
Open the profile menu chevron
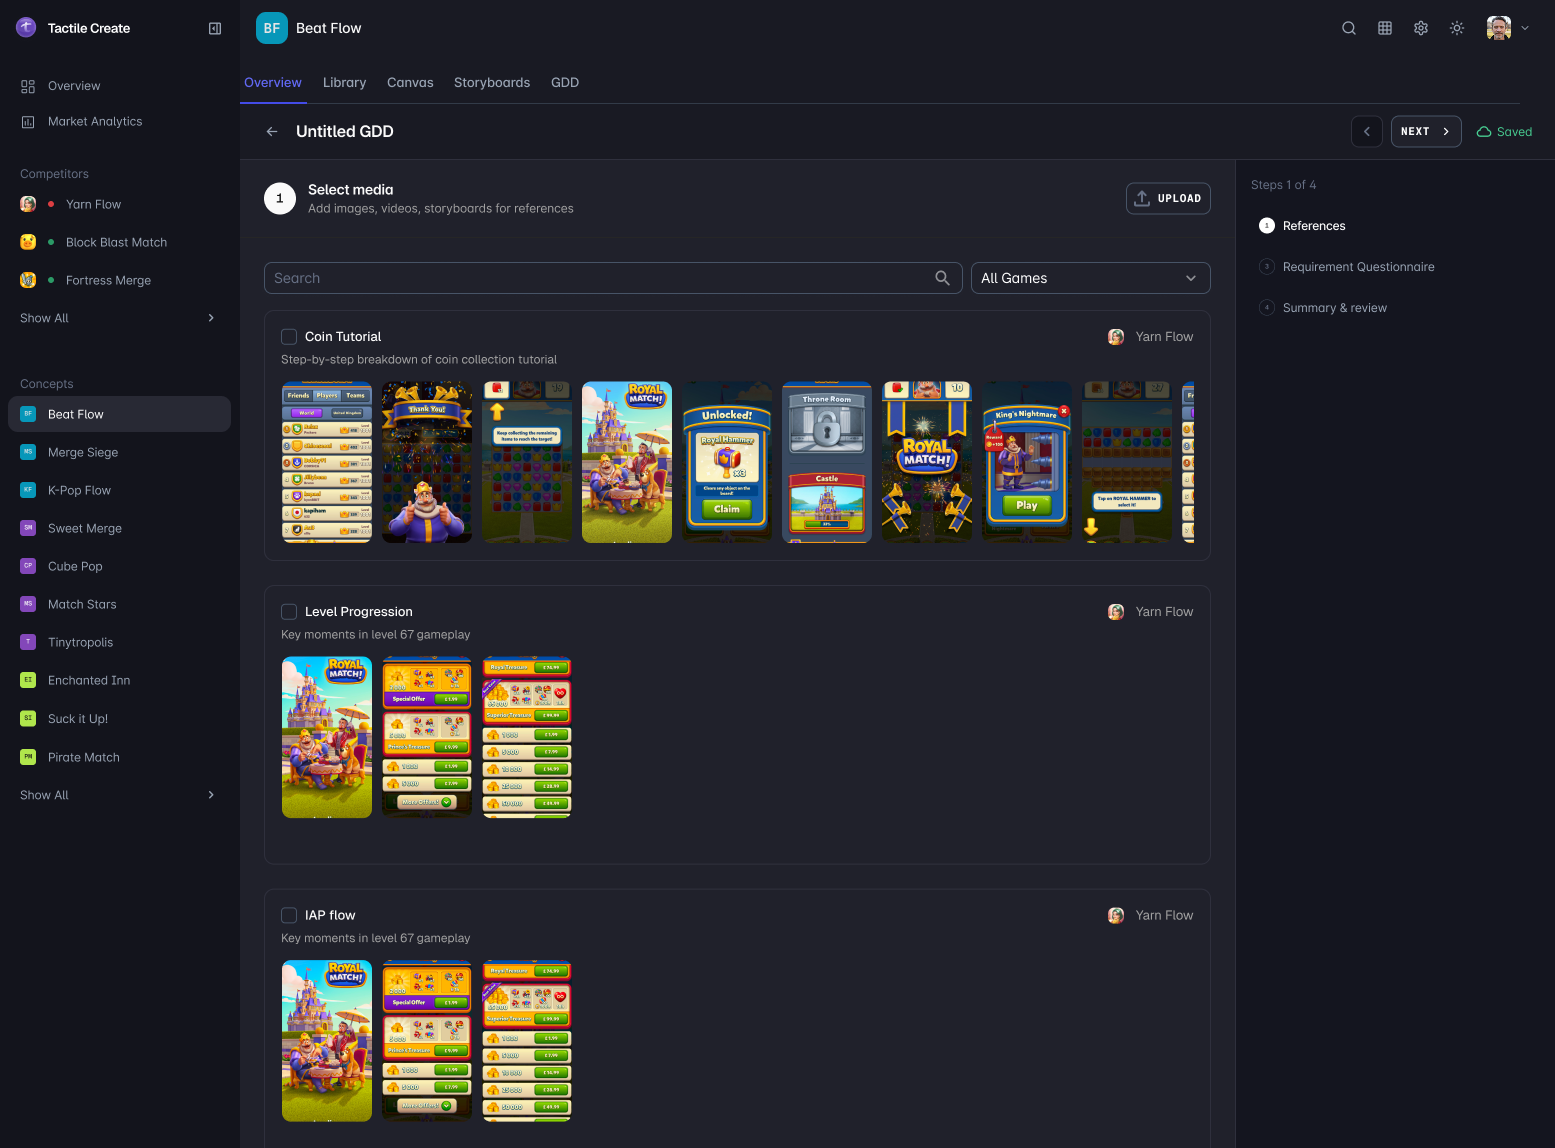pos(1525,28)
